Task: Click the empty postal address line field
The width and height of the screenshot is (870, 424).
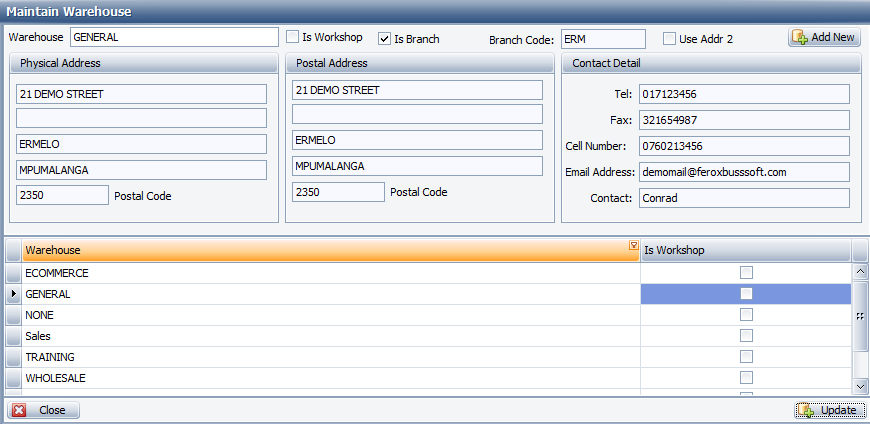Action: pyautogui.click(x=417, y=114)
